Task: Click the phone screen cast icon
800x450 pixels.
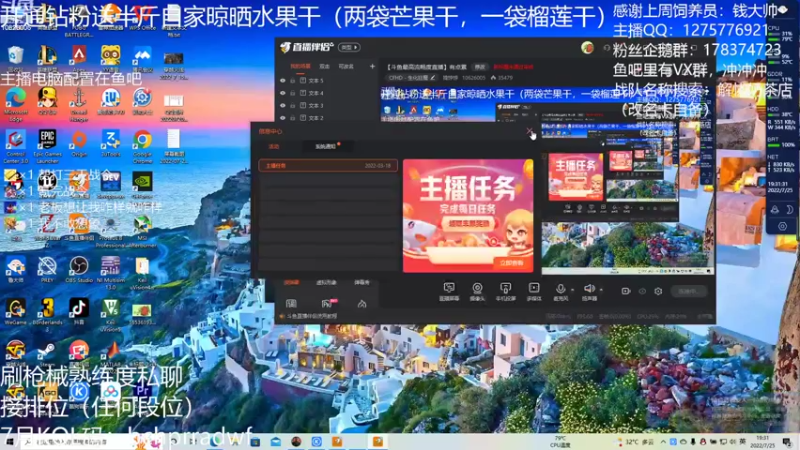Action: (505, 292)
